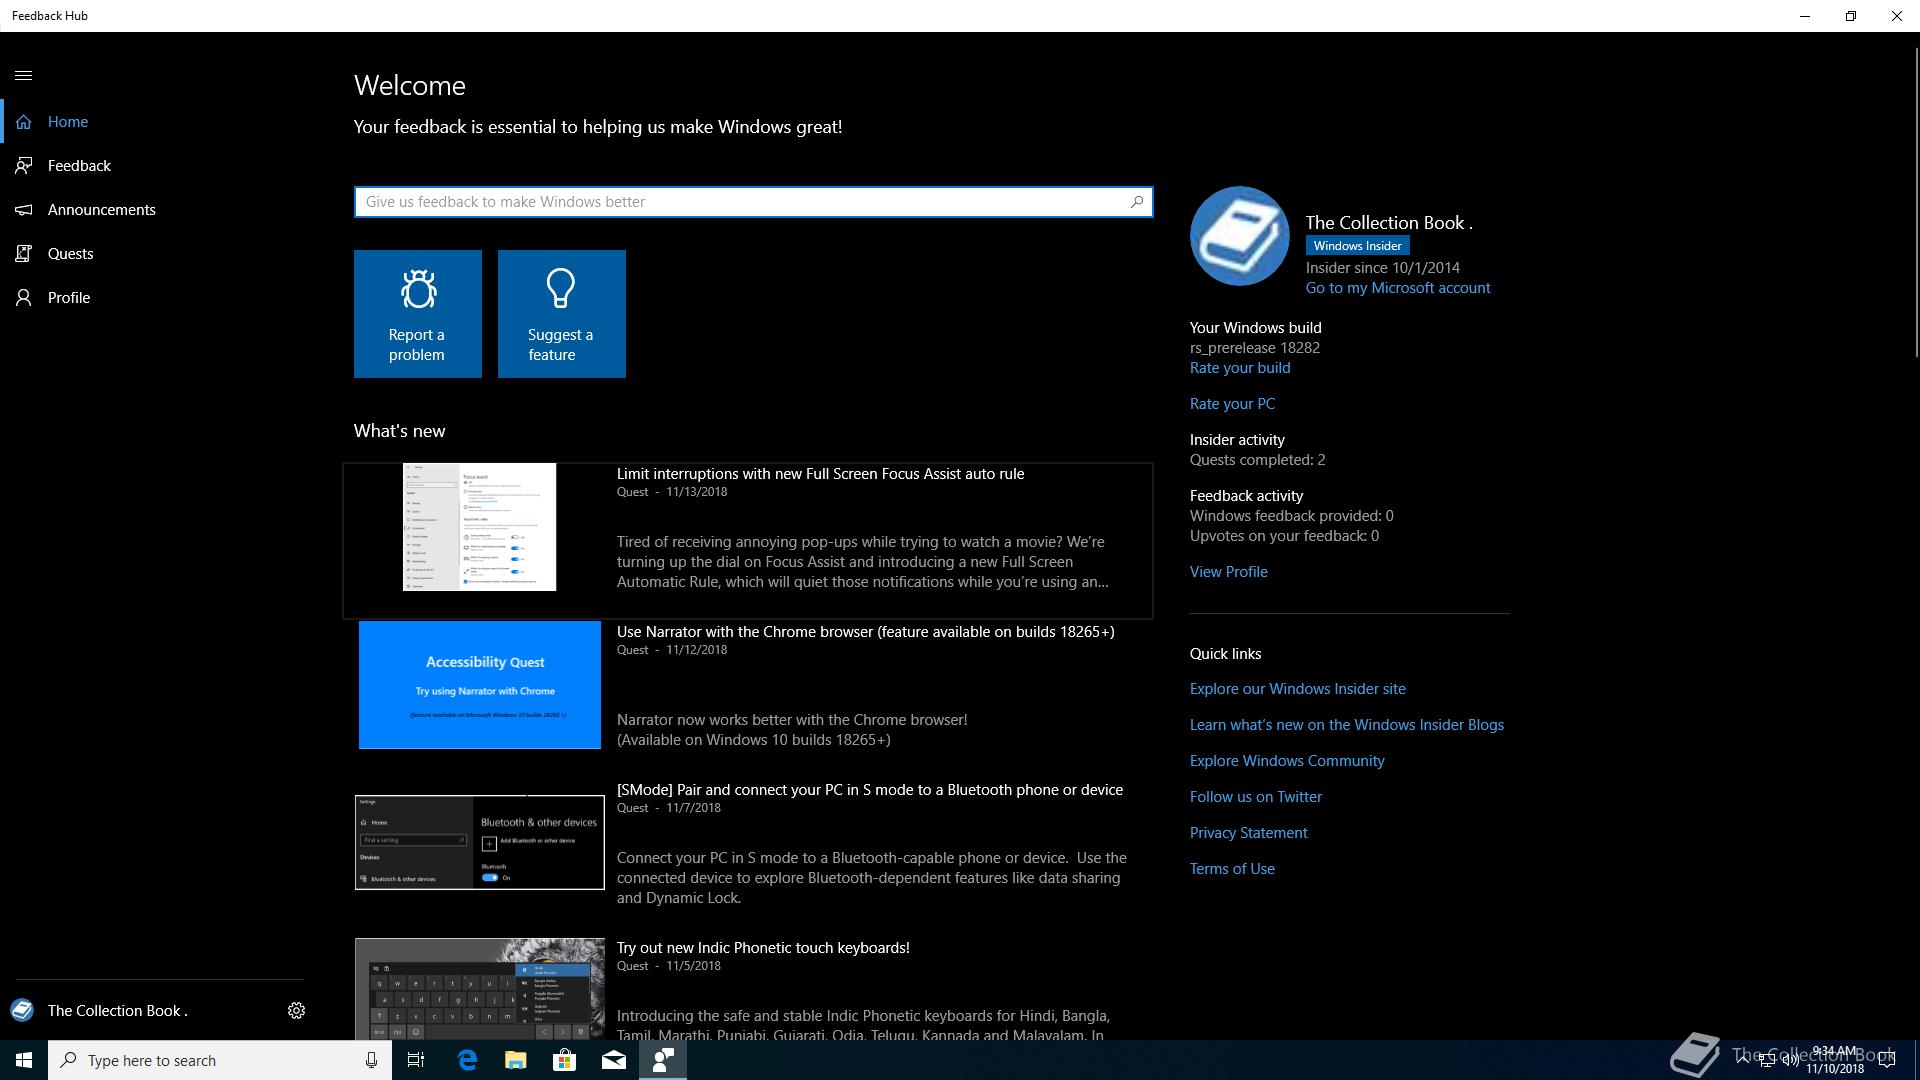Open Accessibility Quest thumbnail

[480, 685]
